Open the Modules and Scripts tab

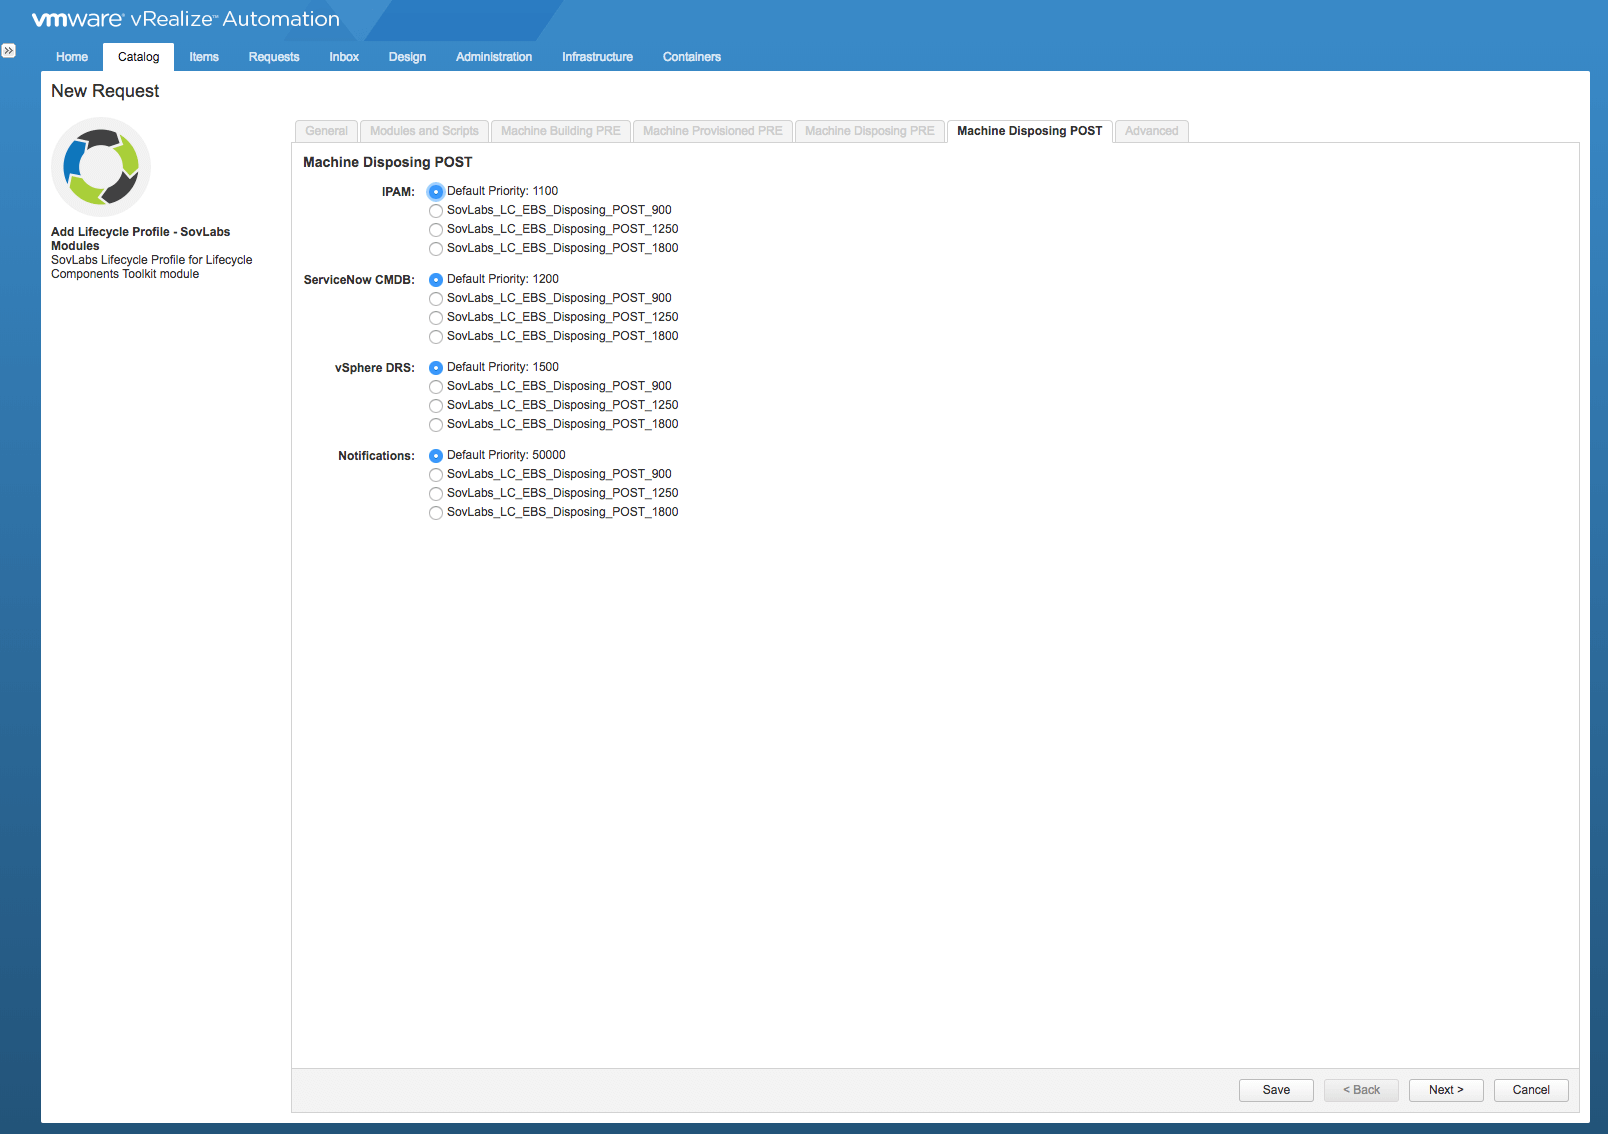pos(424,131)
